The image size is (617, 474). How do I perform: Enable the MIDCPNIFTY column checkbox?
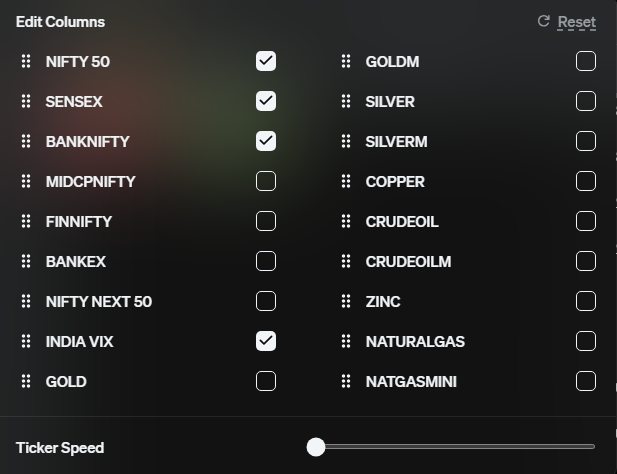266,181
